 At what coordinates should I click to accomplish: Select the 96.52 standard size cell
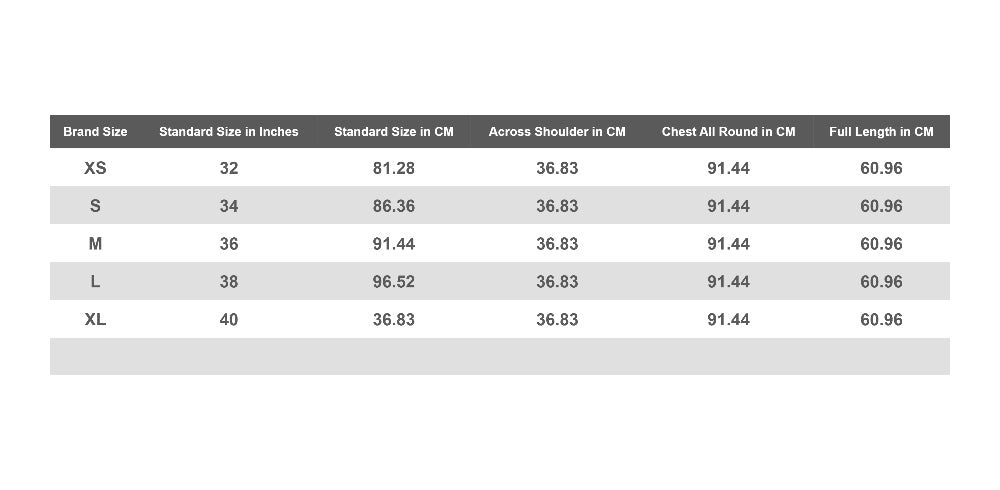393,281
